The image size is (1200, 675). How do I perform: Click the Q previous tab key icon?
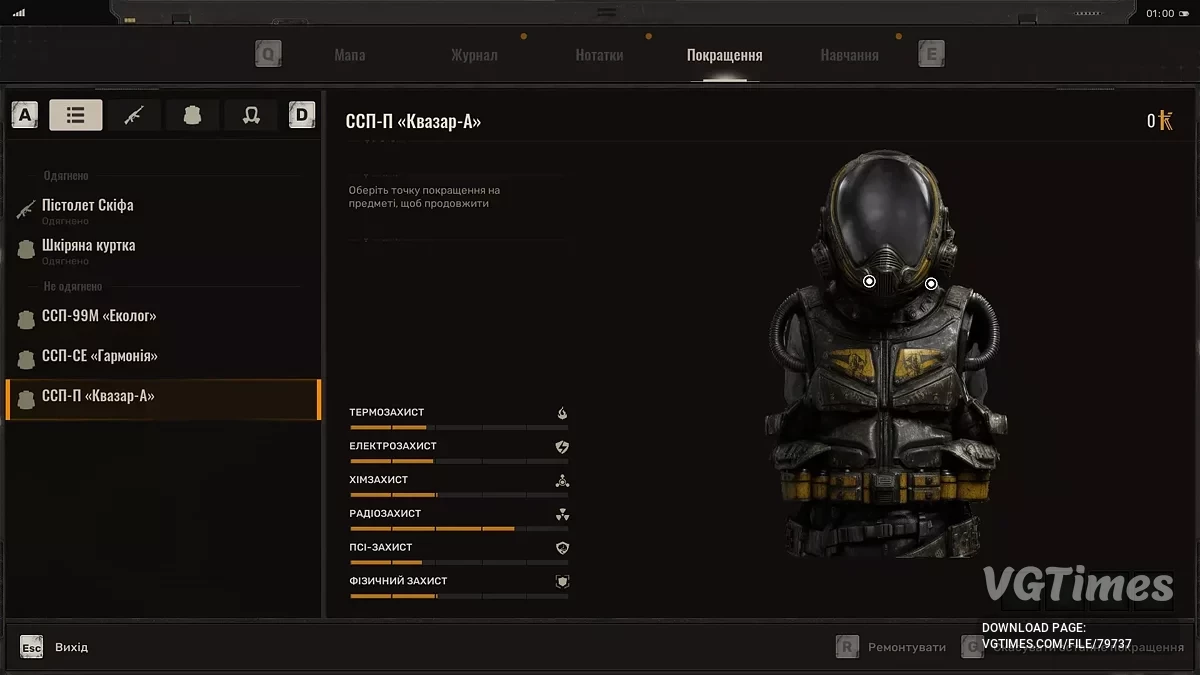267,54
